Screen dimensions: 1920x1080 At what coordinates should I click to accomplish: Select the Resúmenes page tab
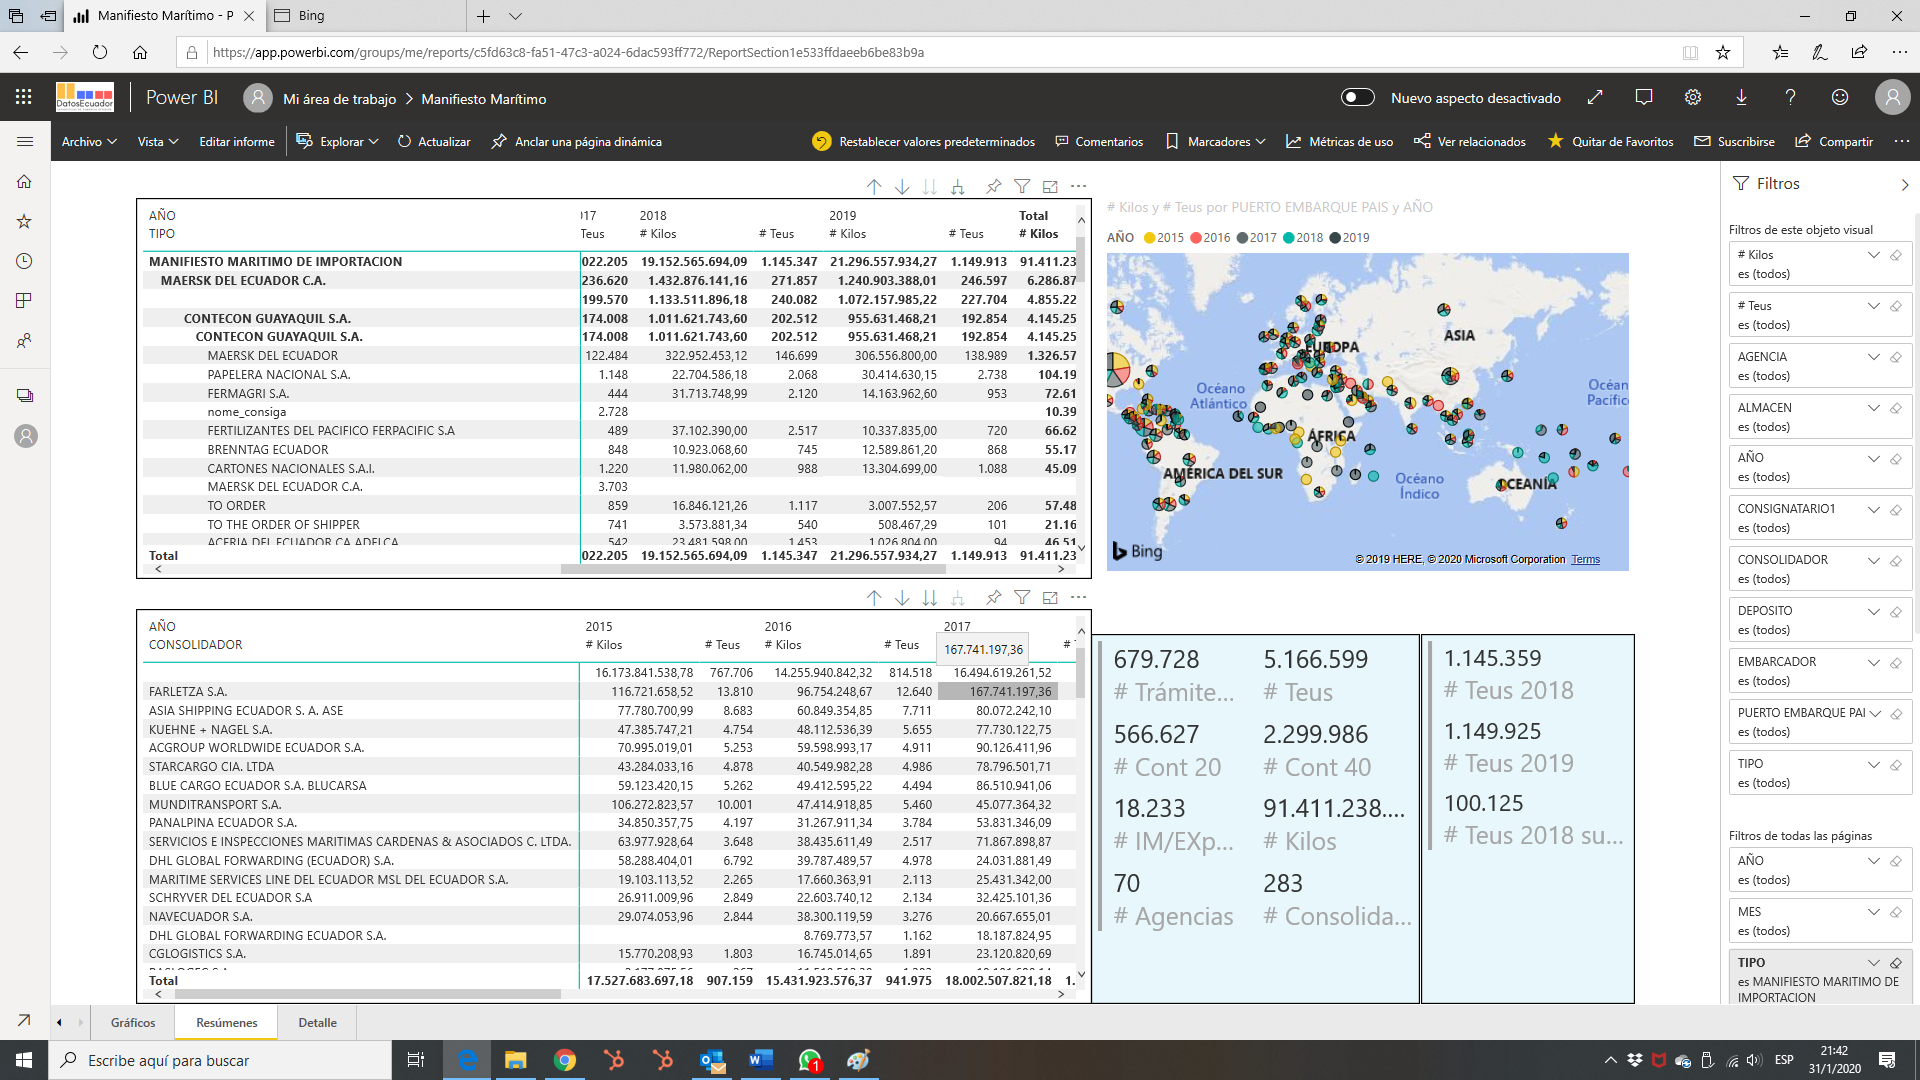[x=226, y=1022]
